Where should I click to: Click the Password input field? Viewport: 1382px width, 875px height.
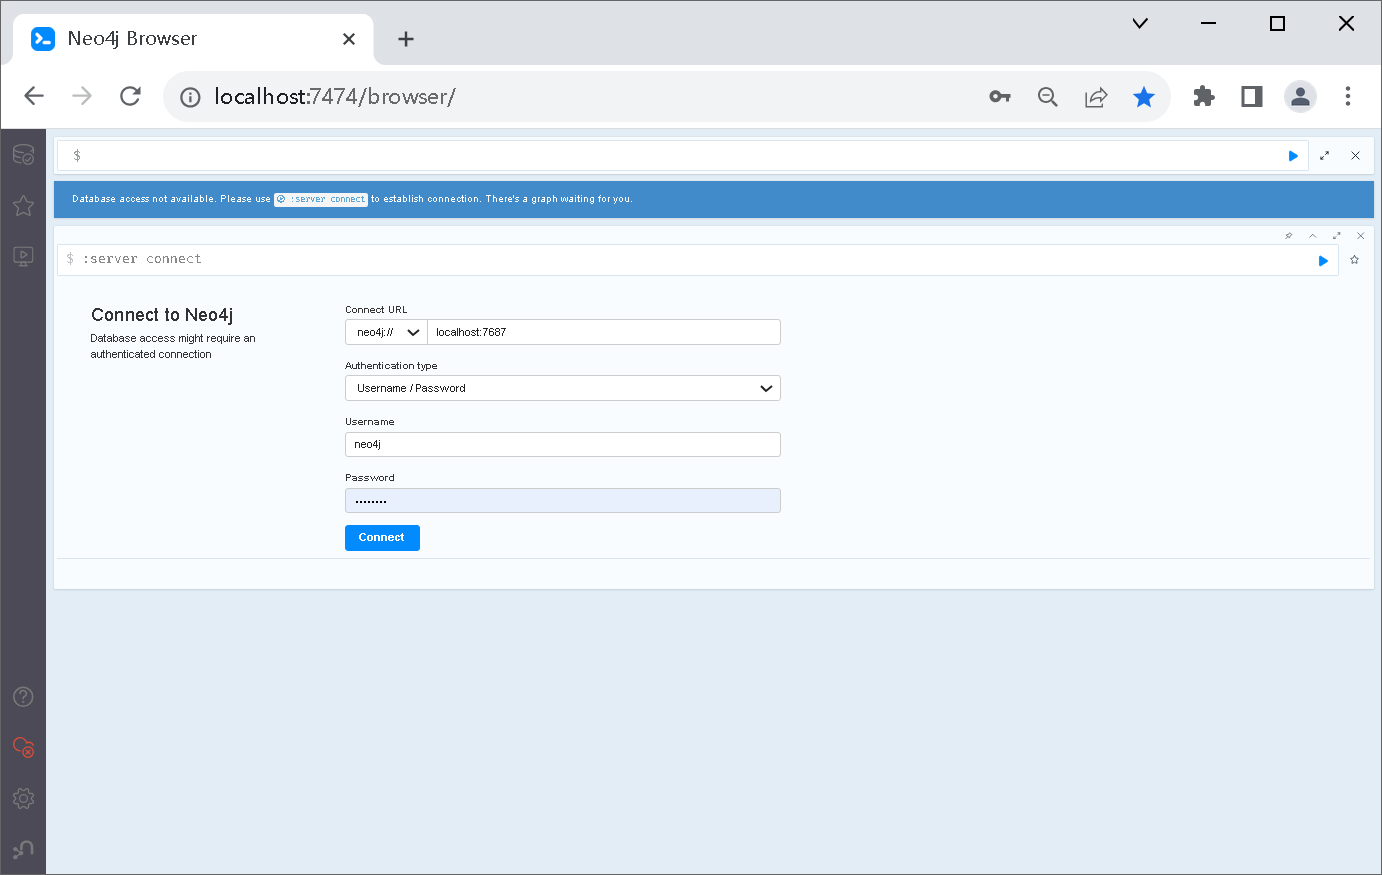tap(563, 500)
